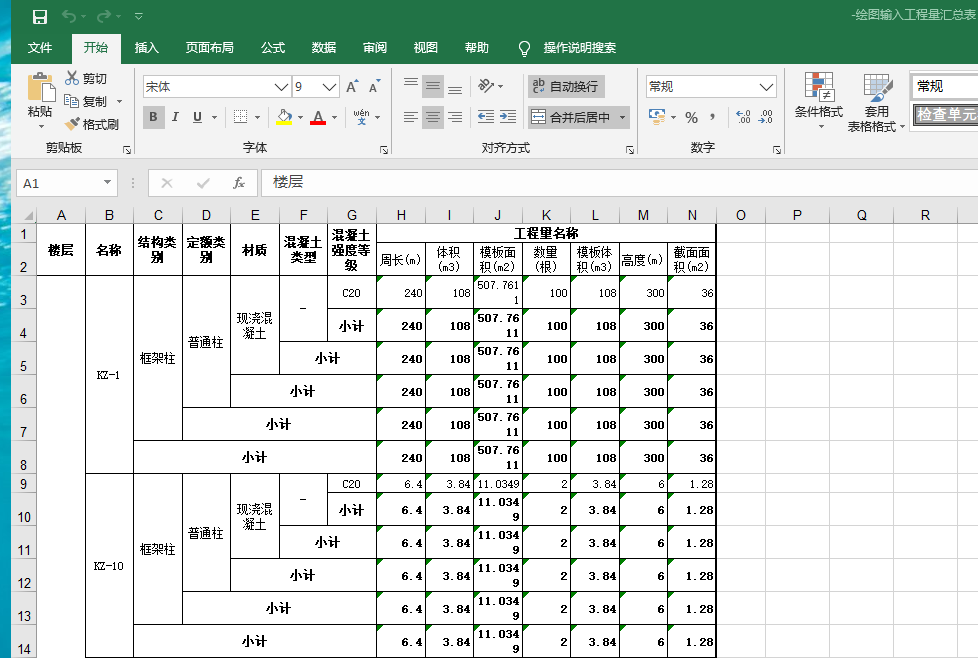Click the increase decimal icon
The height and width of the screenshot is (658, 978).
pyautogui.click(x=743, y=117)
